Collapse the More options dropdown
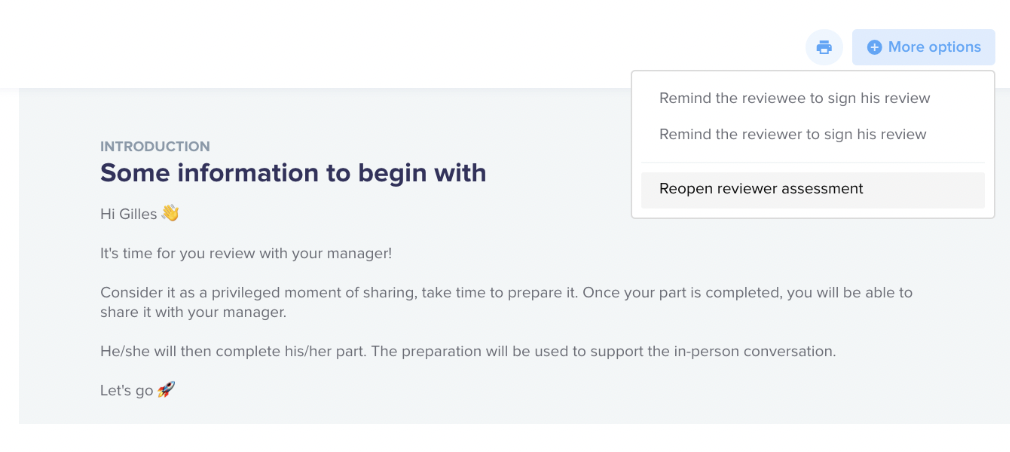Image resolution: width=1010 pixels, height=452 pixels. (923, 47)
